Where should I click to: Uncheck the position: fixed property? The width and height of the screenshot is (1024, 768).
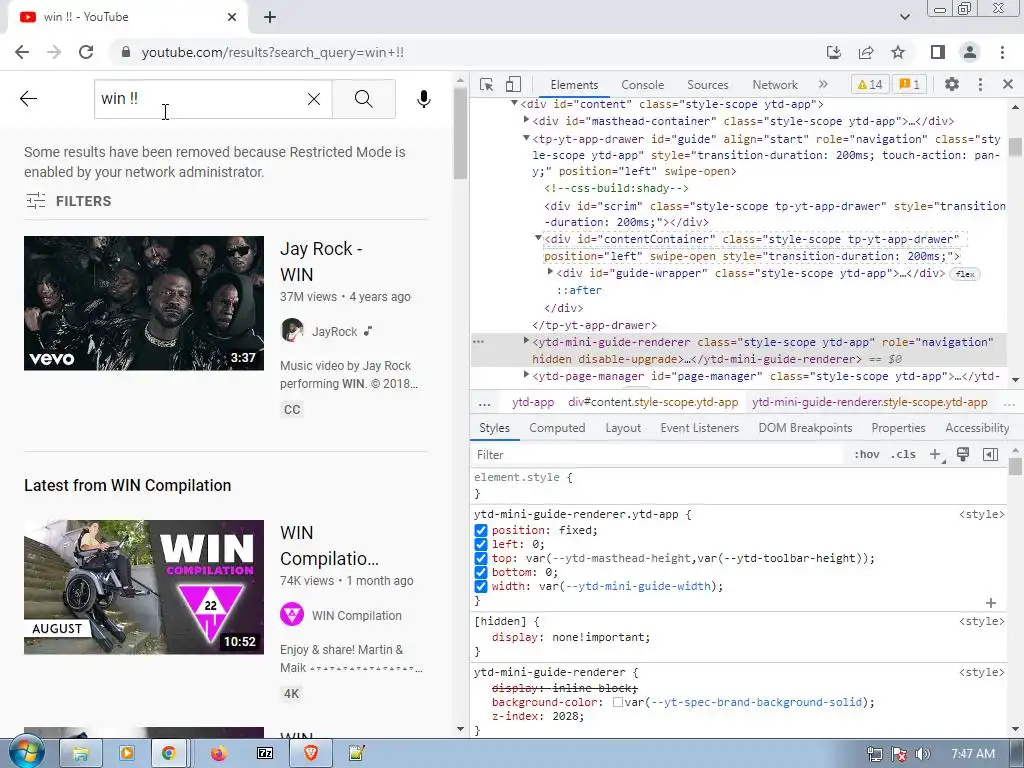(x=481, y=530)
